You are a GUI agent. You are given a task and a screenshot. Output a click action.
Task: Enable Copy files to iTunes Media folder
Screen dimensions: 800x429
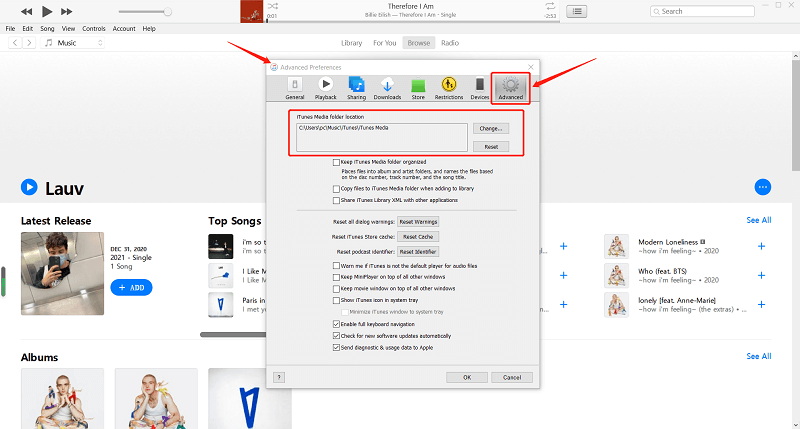tap(336, 189)
